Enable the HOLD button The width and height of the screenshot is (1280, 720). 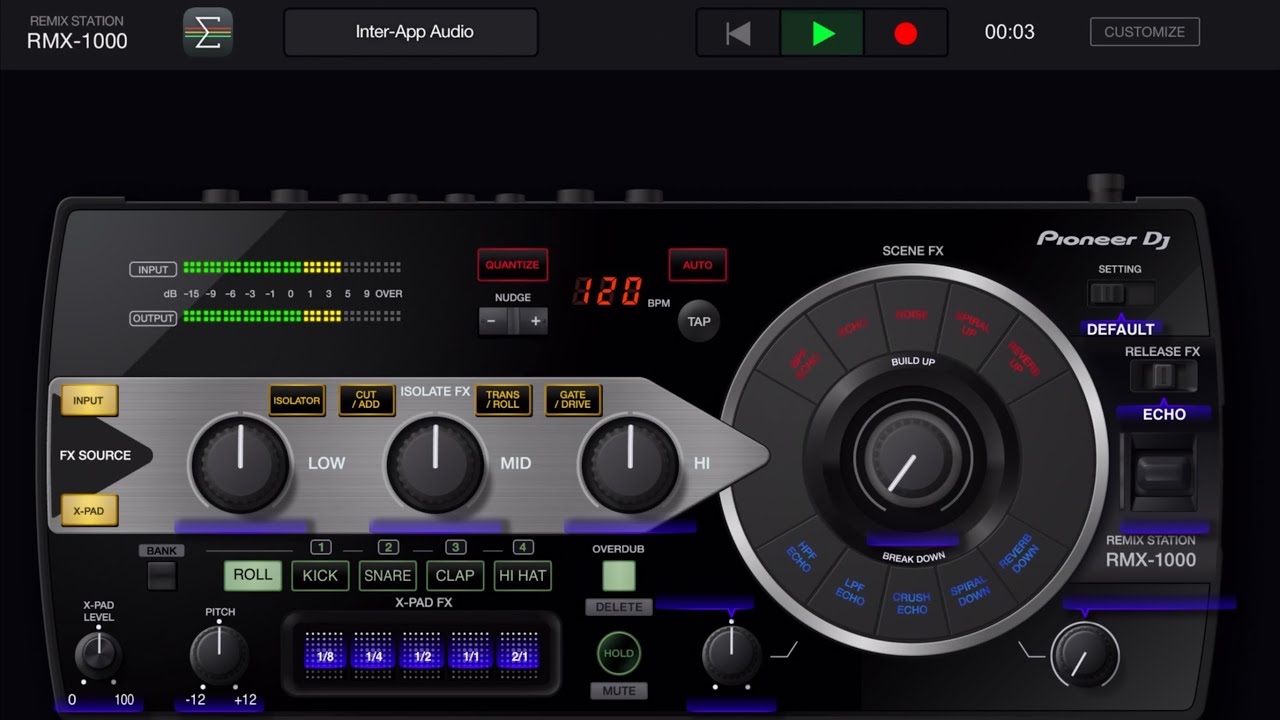click(619, 653)
